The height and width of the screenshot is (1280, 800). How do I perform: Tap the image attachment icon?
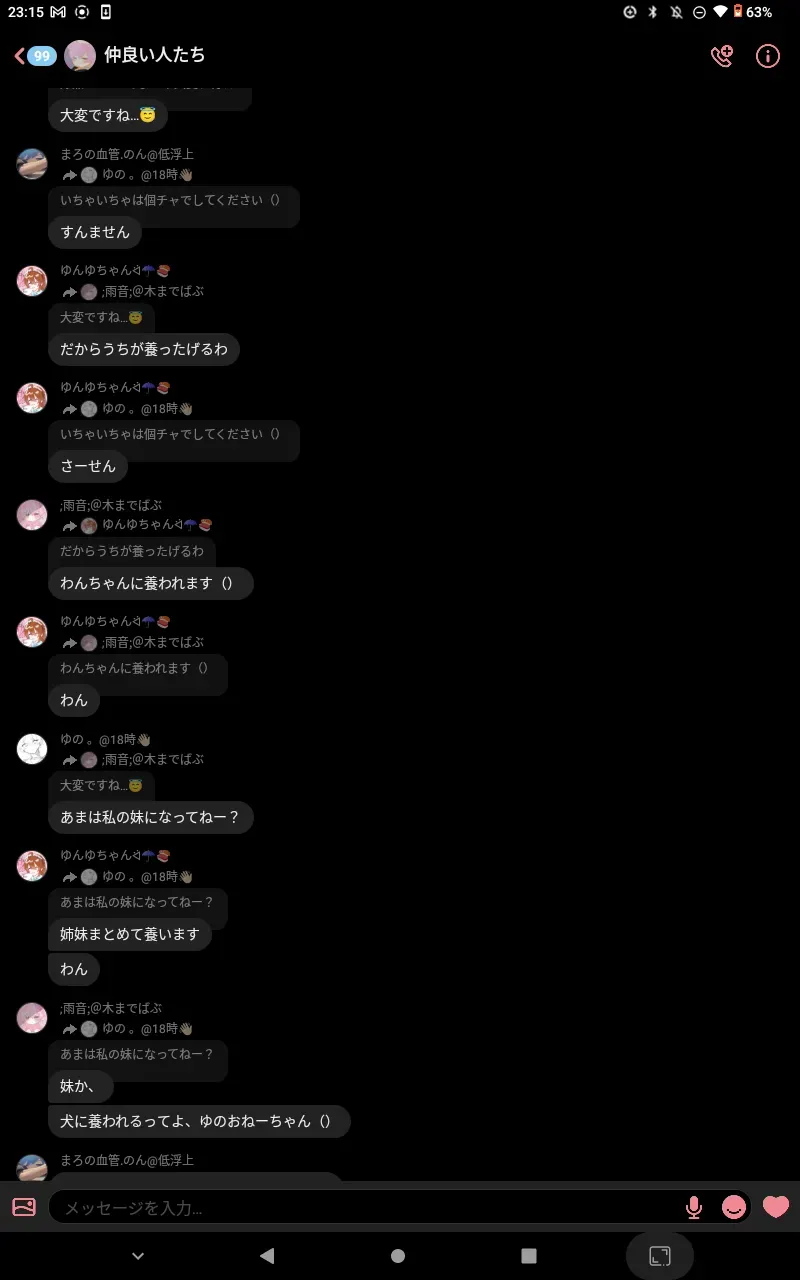click(24, 1207)
